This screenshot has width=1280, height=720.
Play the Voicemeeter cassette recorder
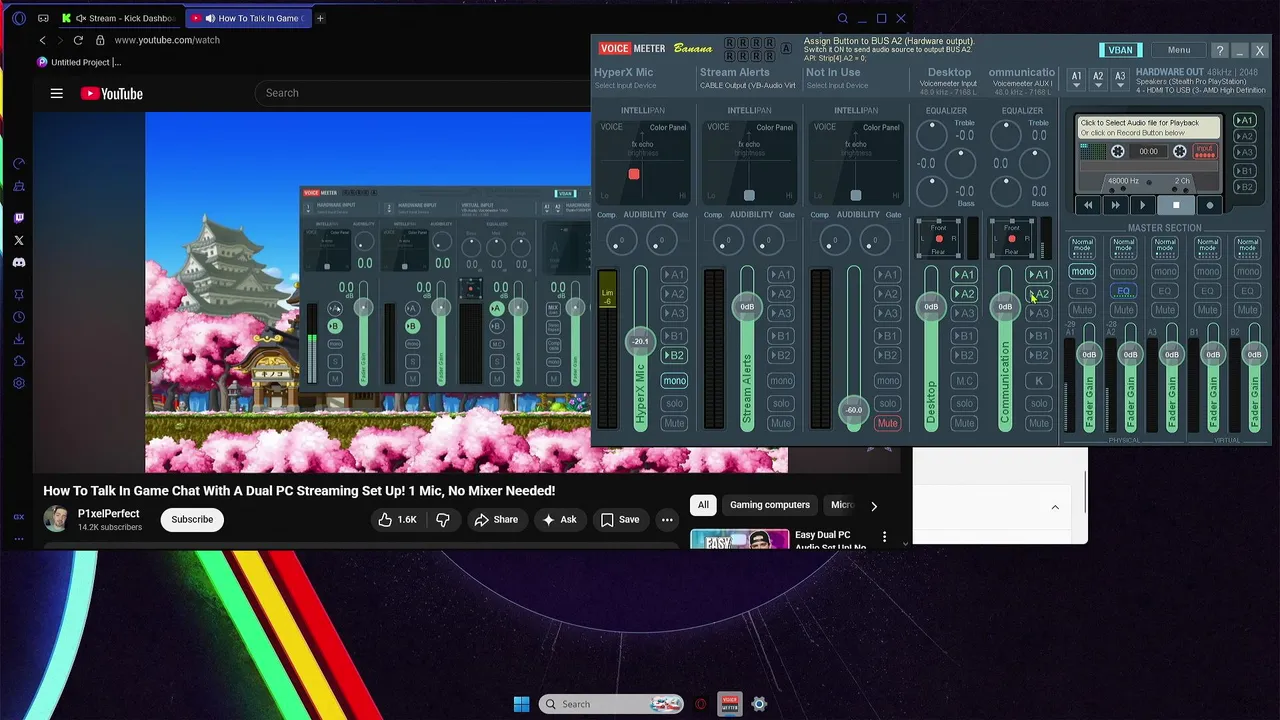(1142, 205)
